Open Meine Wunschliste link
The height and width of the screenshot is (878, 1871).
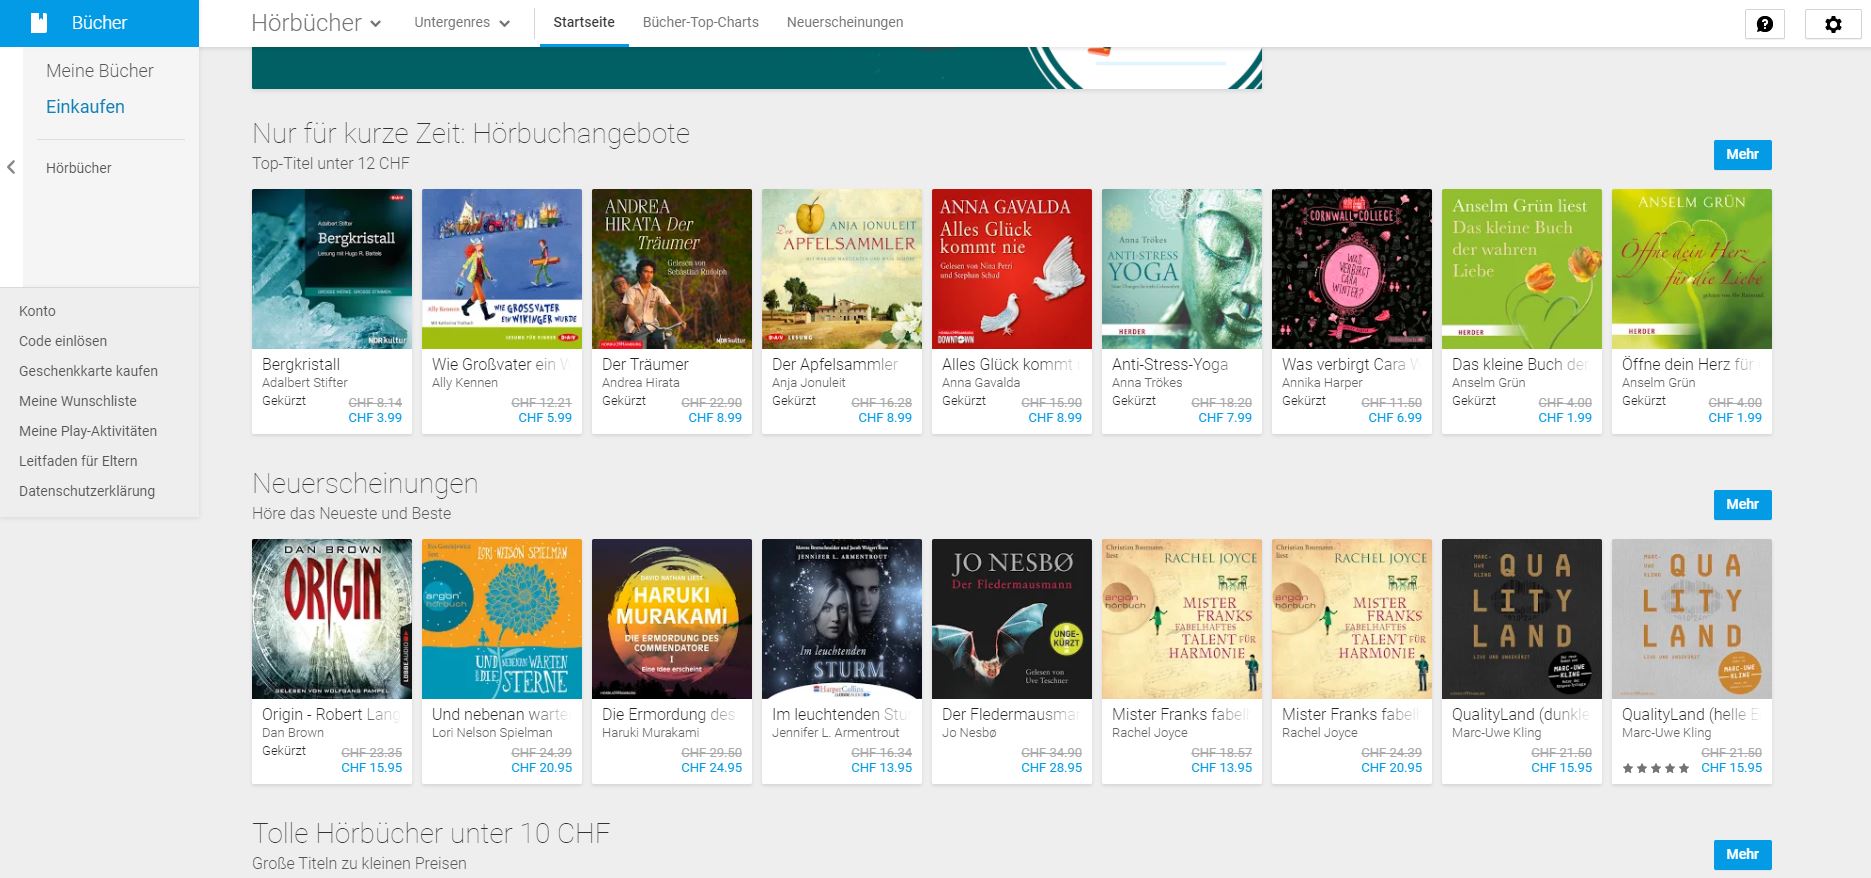coord(78,401)
